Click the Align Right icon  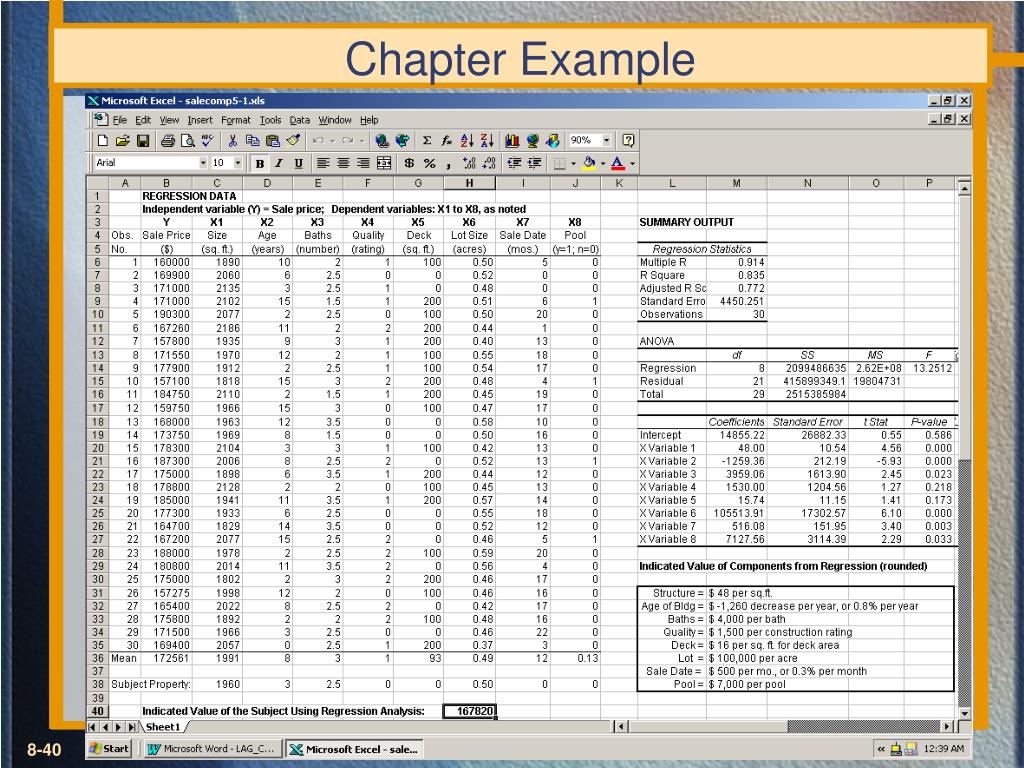[363, 163]
